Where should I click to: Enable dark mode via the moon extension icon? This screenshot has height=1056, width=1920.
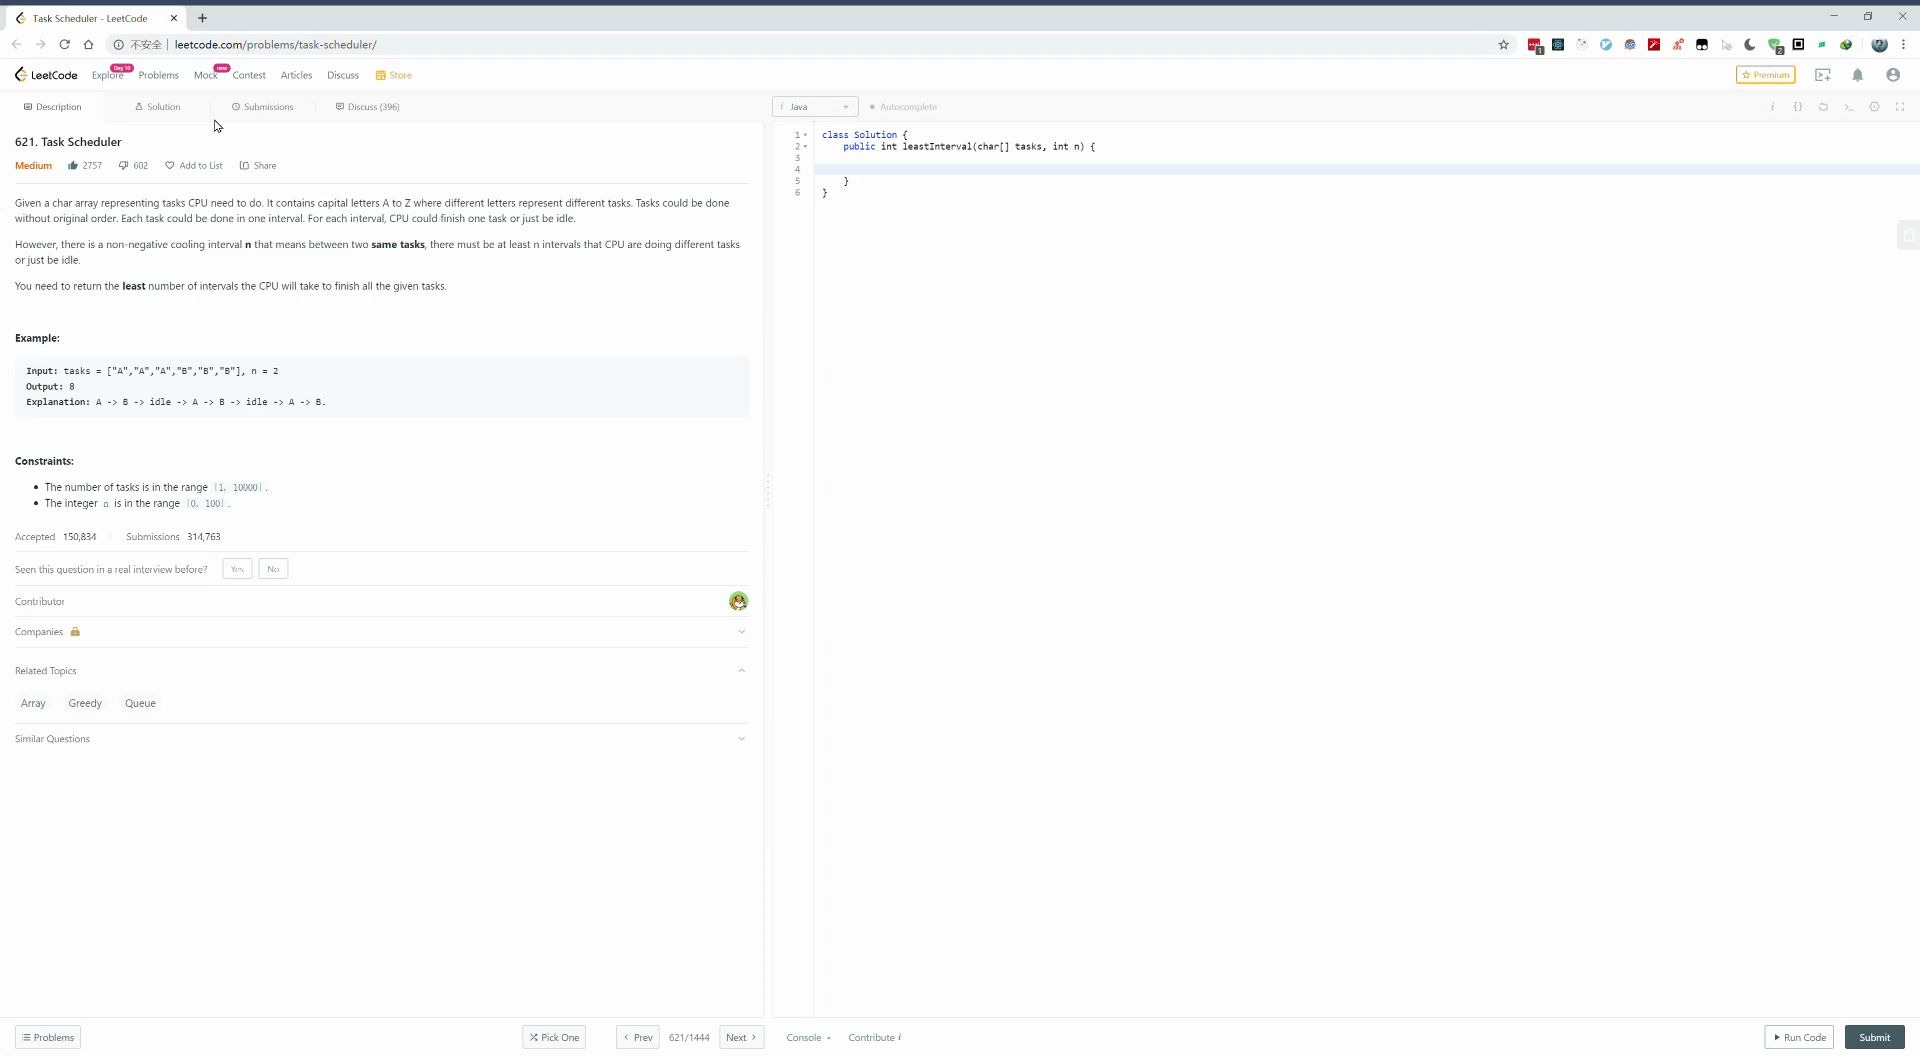pyautogui.click(x=1750, y=45)
